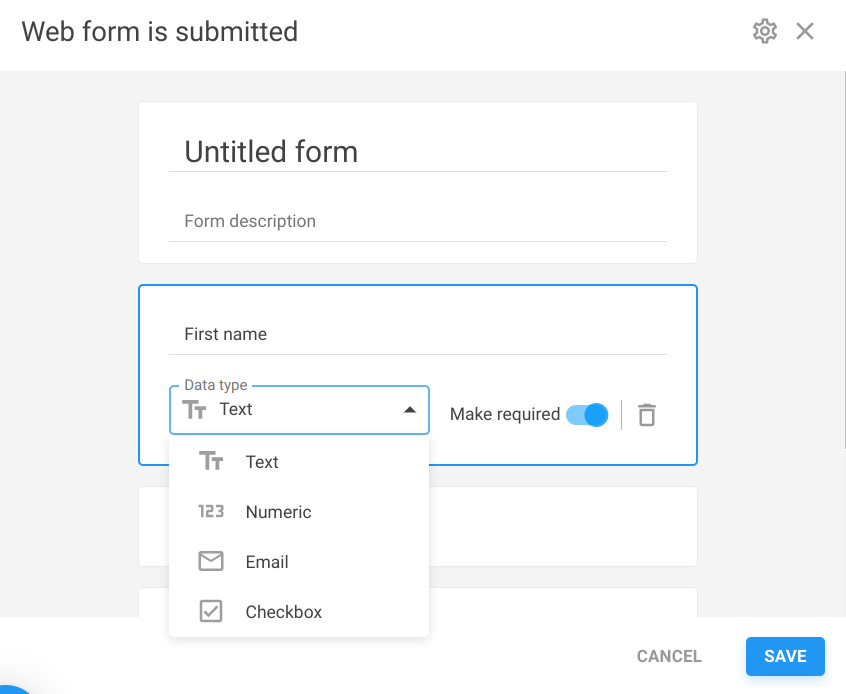Click the text type icon in Data type field
The height and width of the screenshot is (694, 846).
point(196,409)
